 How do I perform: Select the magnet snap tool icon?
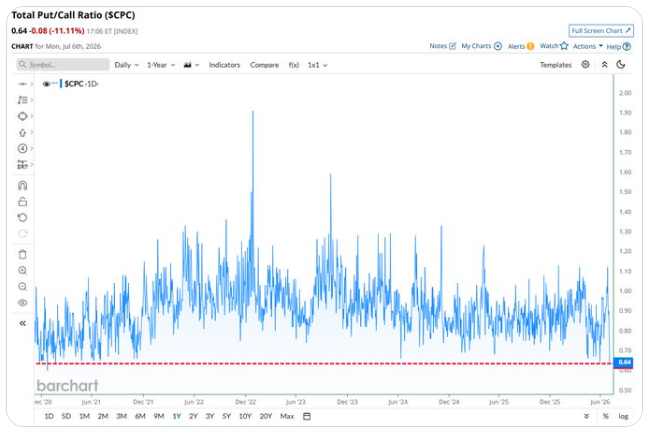tap(22, 185)
